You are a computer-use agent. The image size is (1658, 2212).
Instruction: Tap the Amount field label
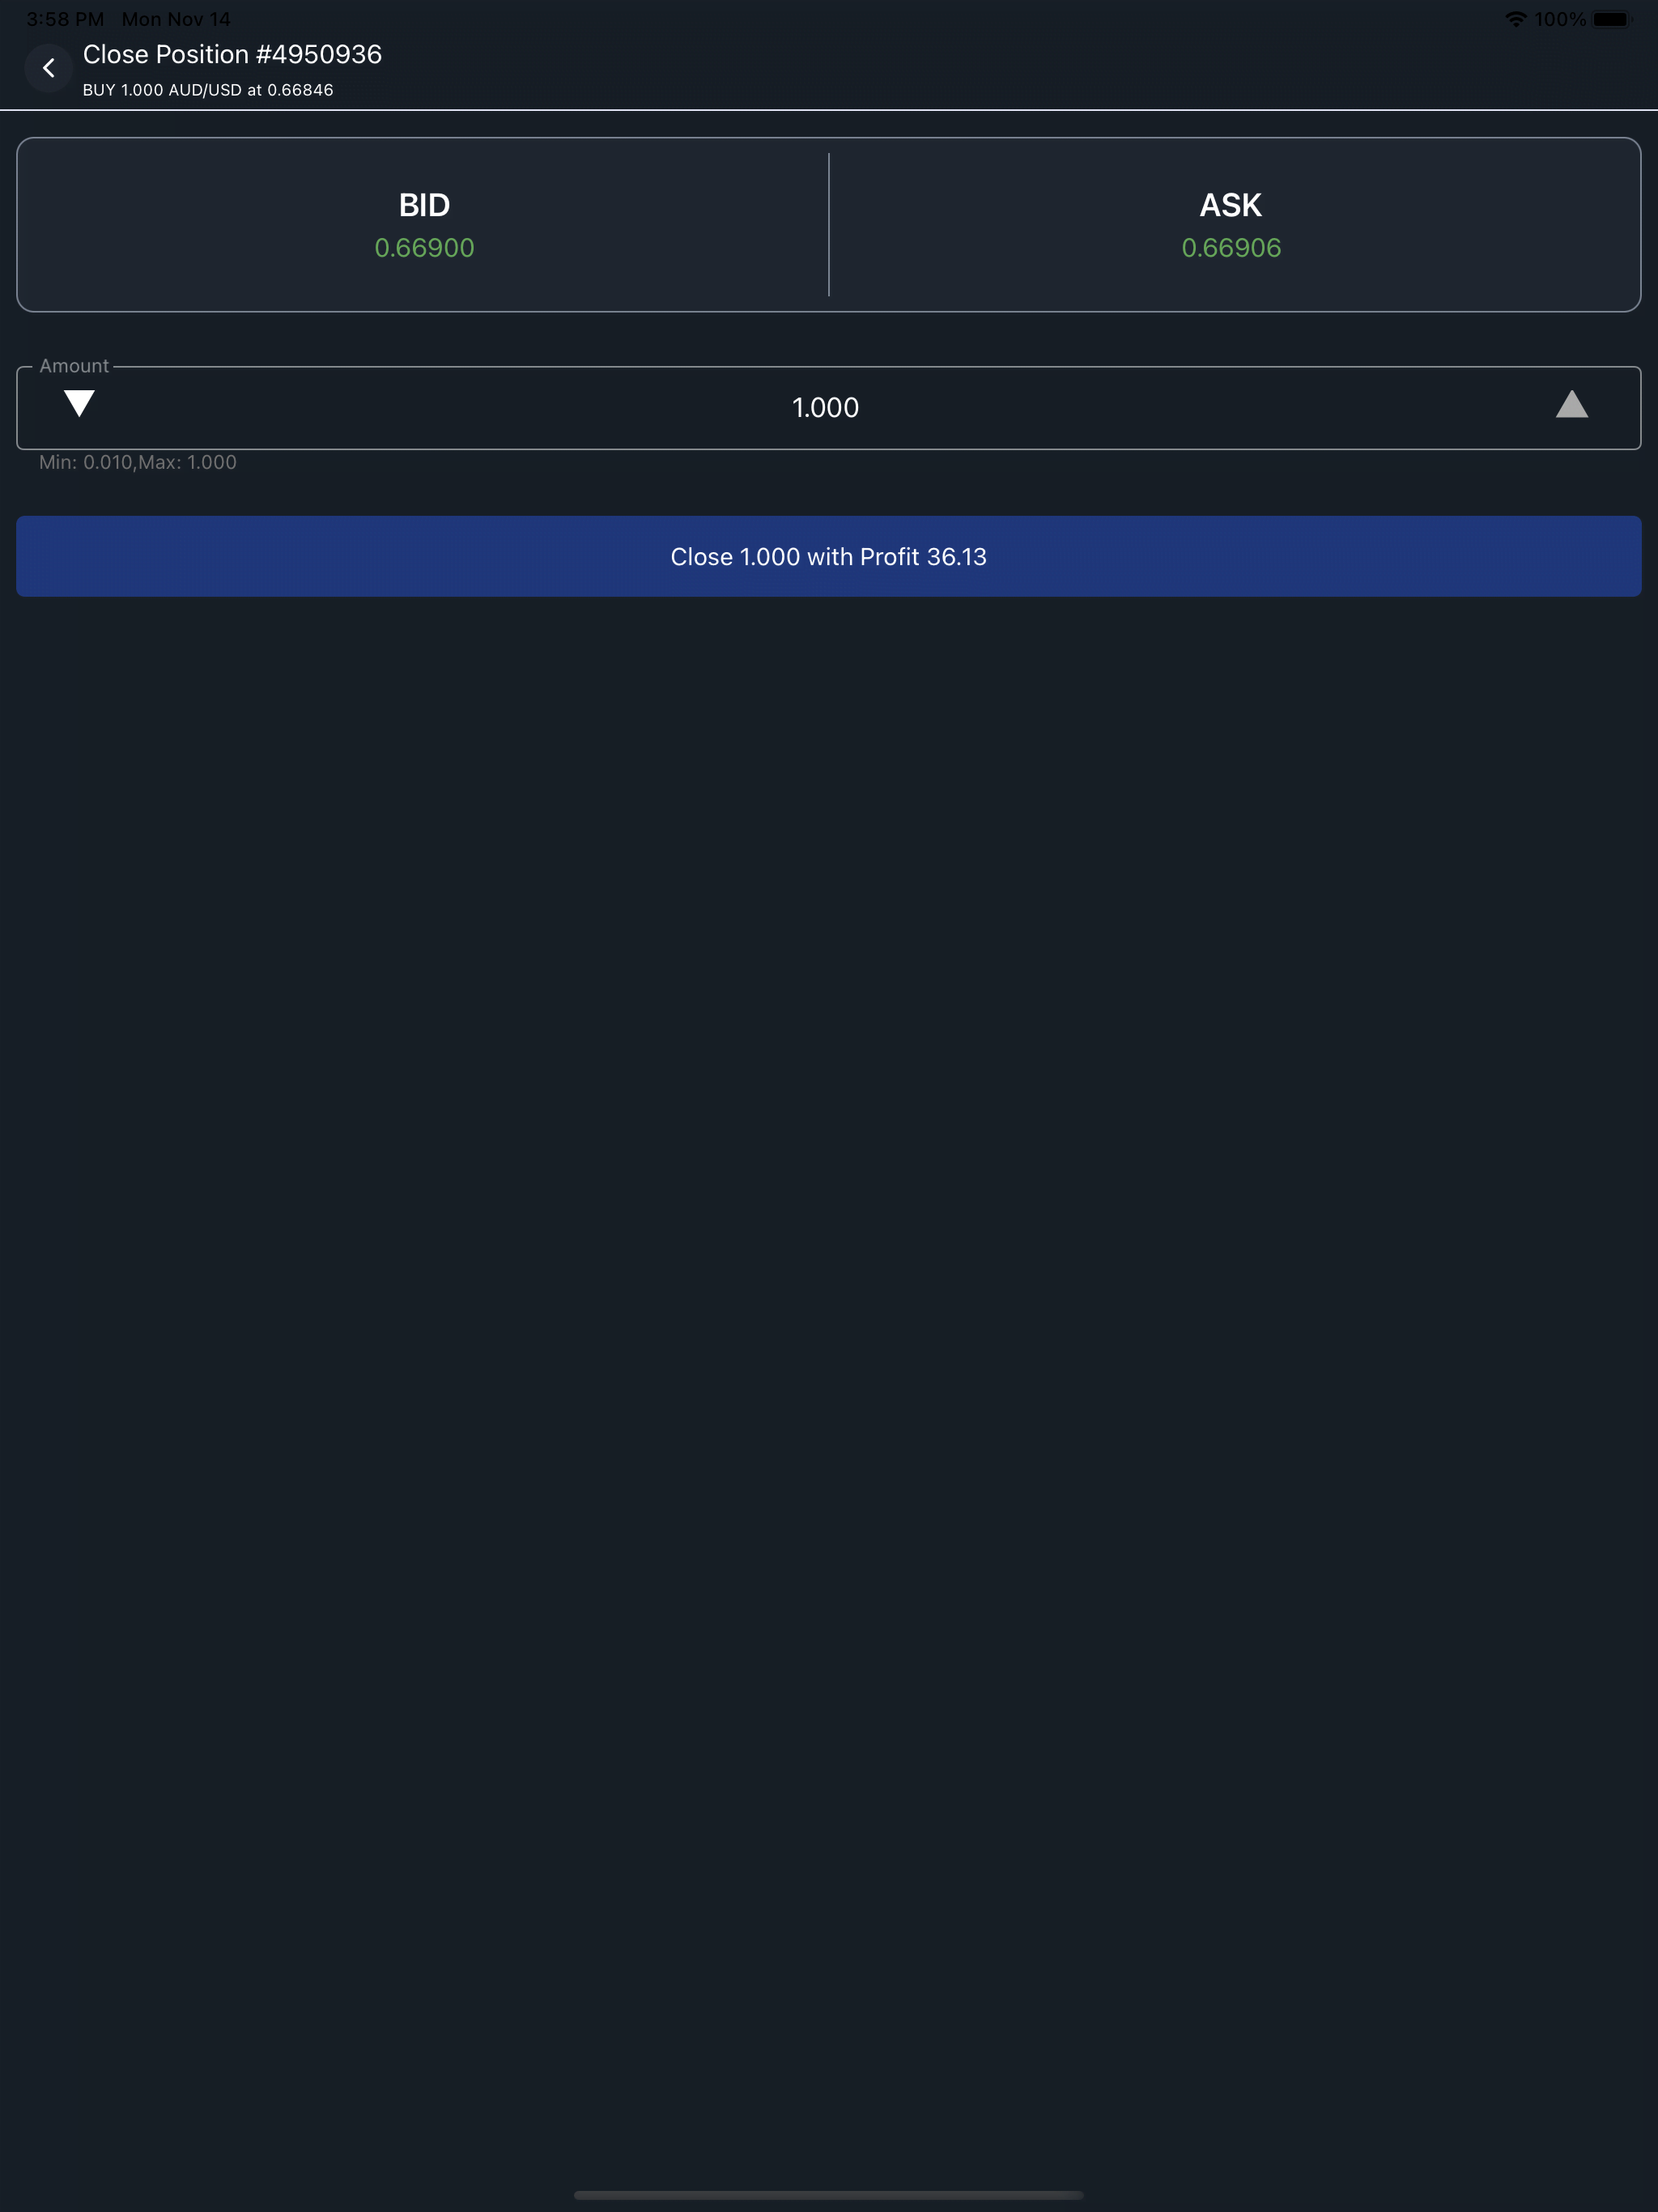[x=74, y=366]
